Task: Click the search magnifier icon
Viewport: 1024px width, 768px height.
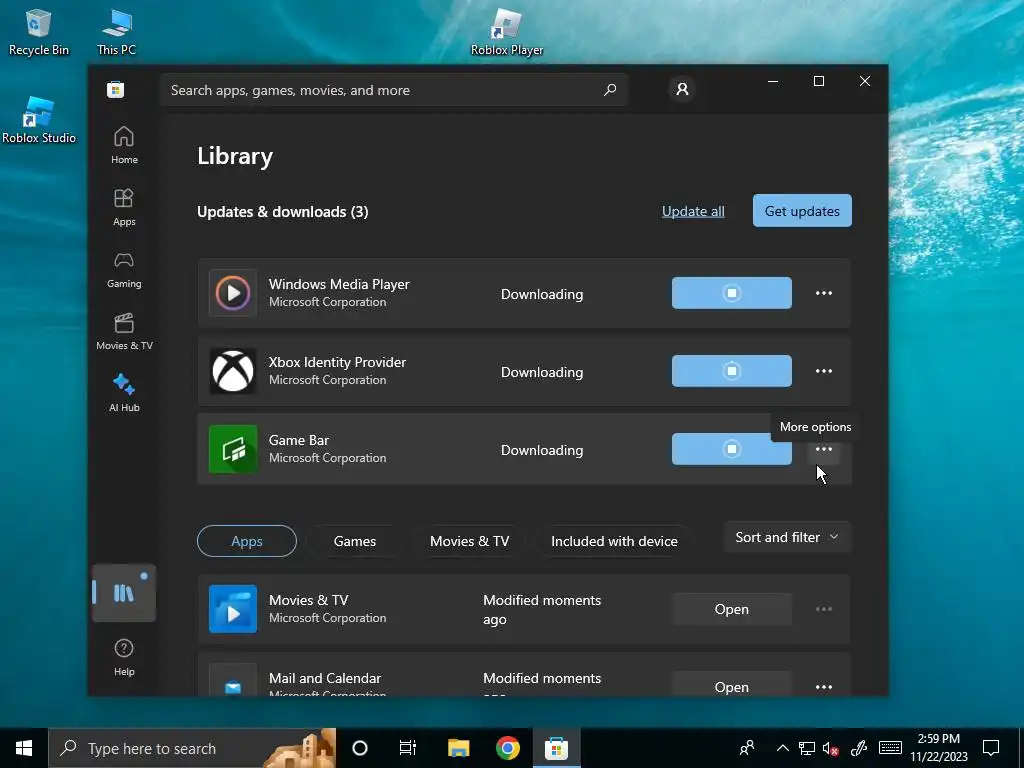Action: tap(610, 90)
